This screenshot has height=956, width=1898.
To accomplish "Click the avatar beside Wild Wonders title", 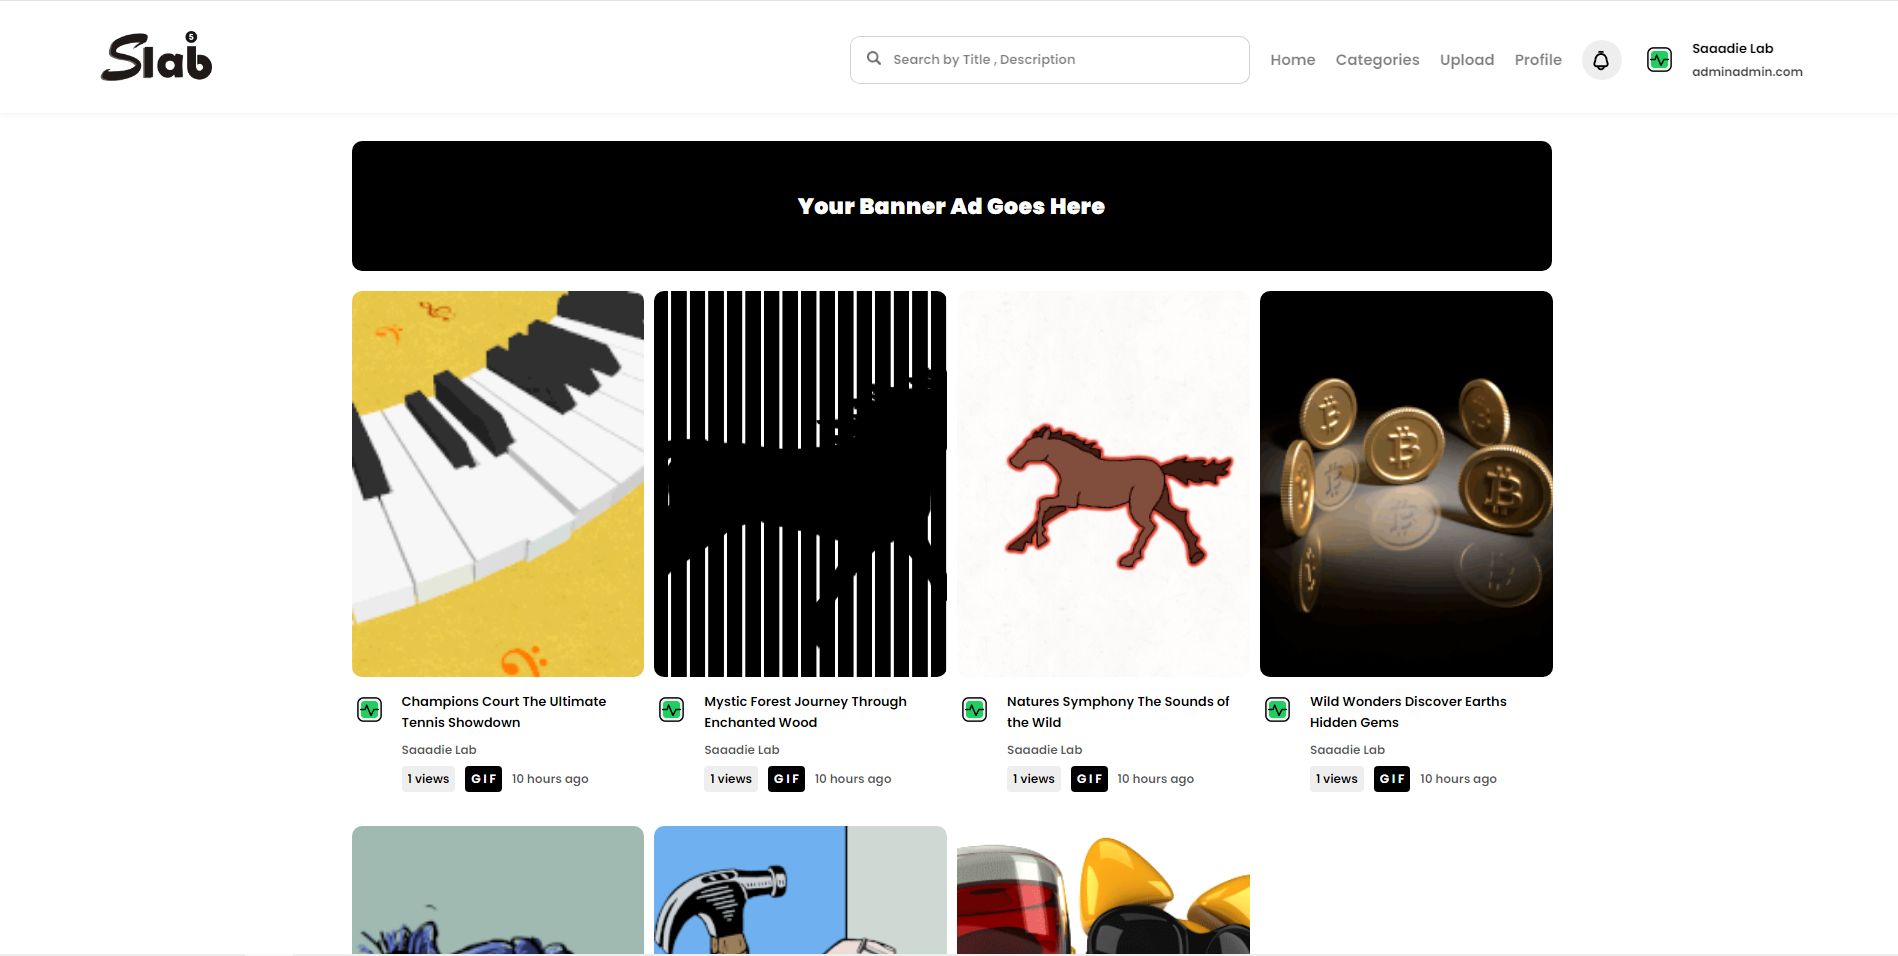I will (x=1278, y=710).
